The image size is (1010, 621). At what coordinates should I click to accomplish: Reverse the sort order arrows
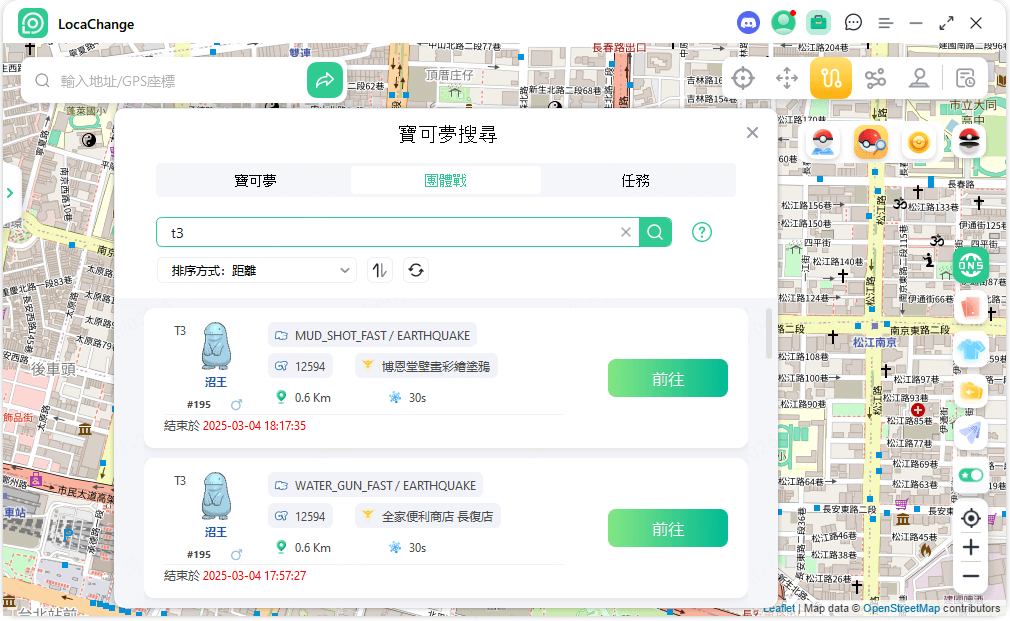(379, 270)
